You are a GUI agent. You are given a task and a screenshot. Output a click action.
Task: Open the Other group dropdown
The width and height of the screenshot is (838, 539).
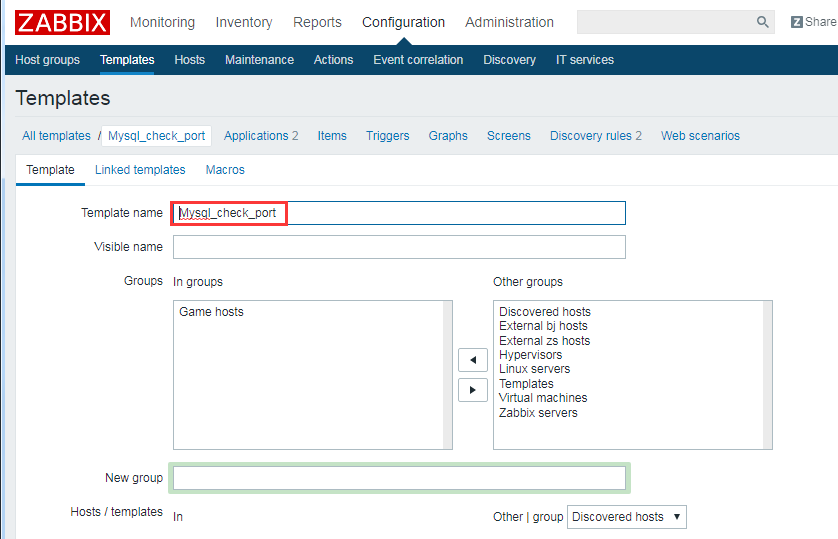626,517
